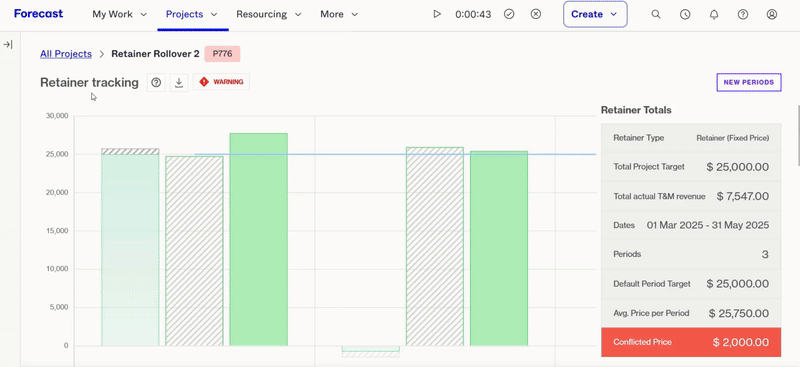
Task: Click Avg. Price per Period $ 25,750.00
Action: point(691,313)
